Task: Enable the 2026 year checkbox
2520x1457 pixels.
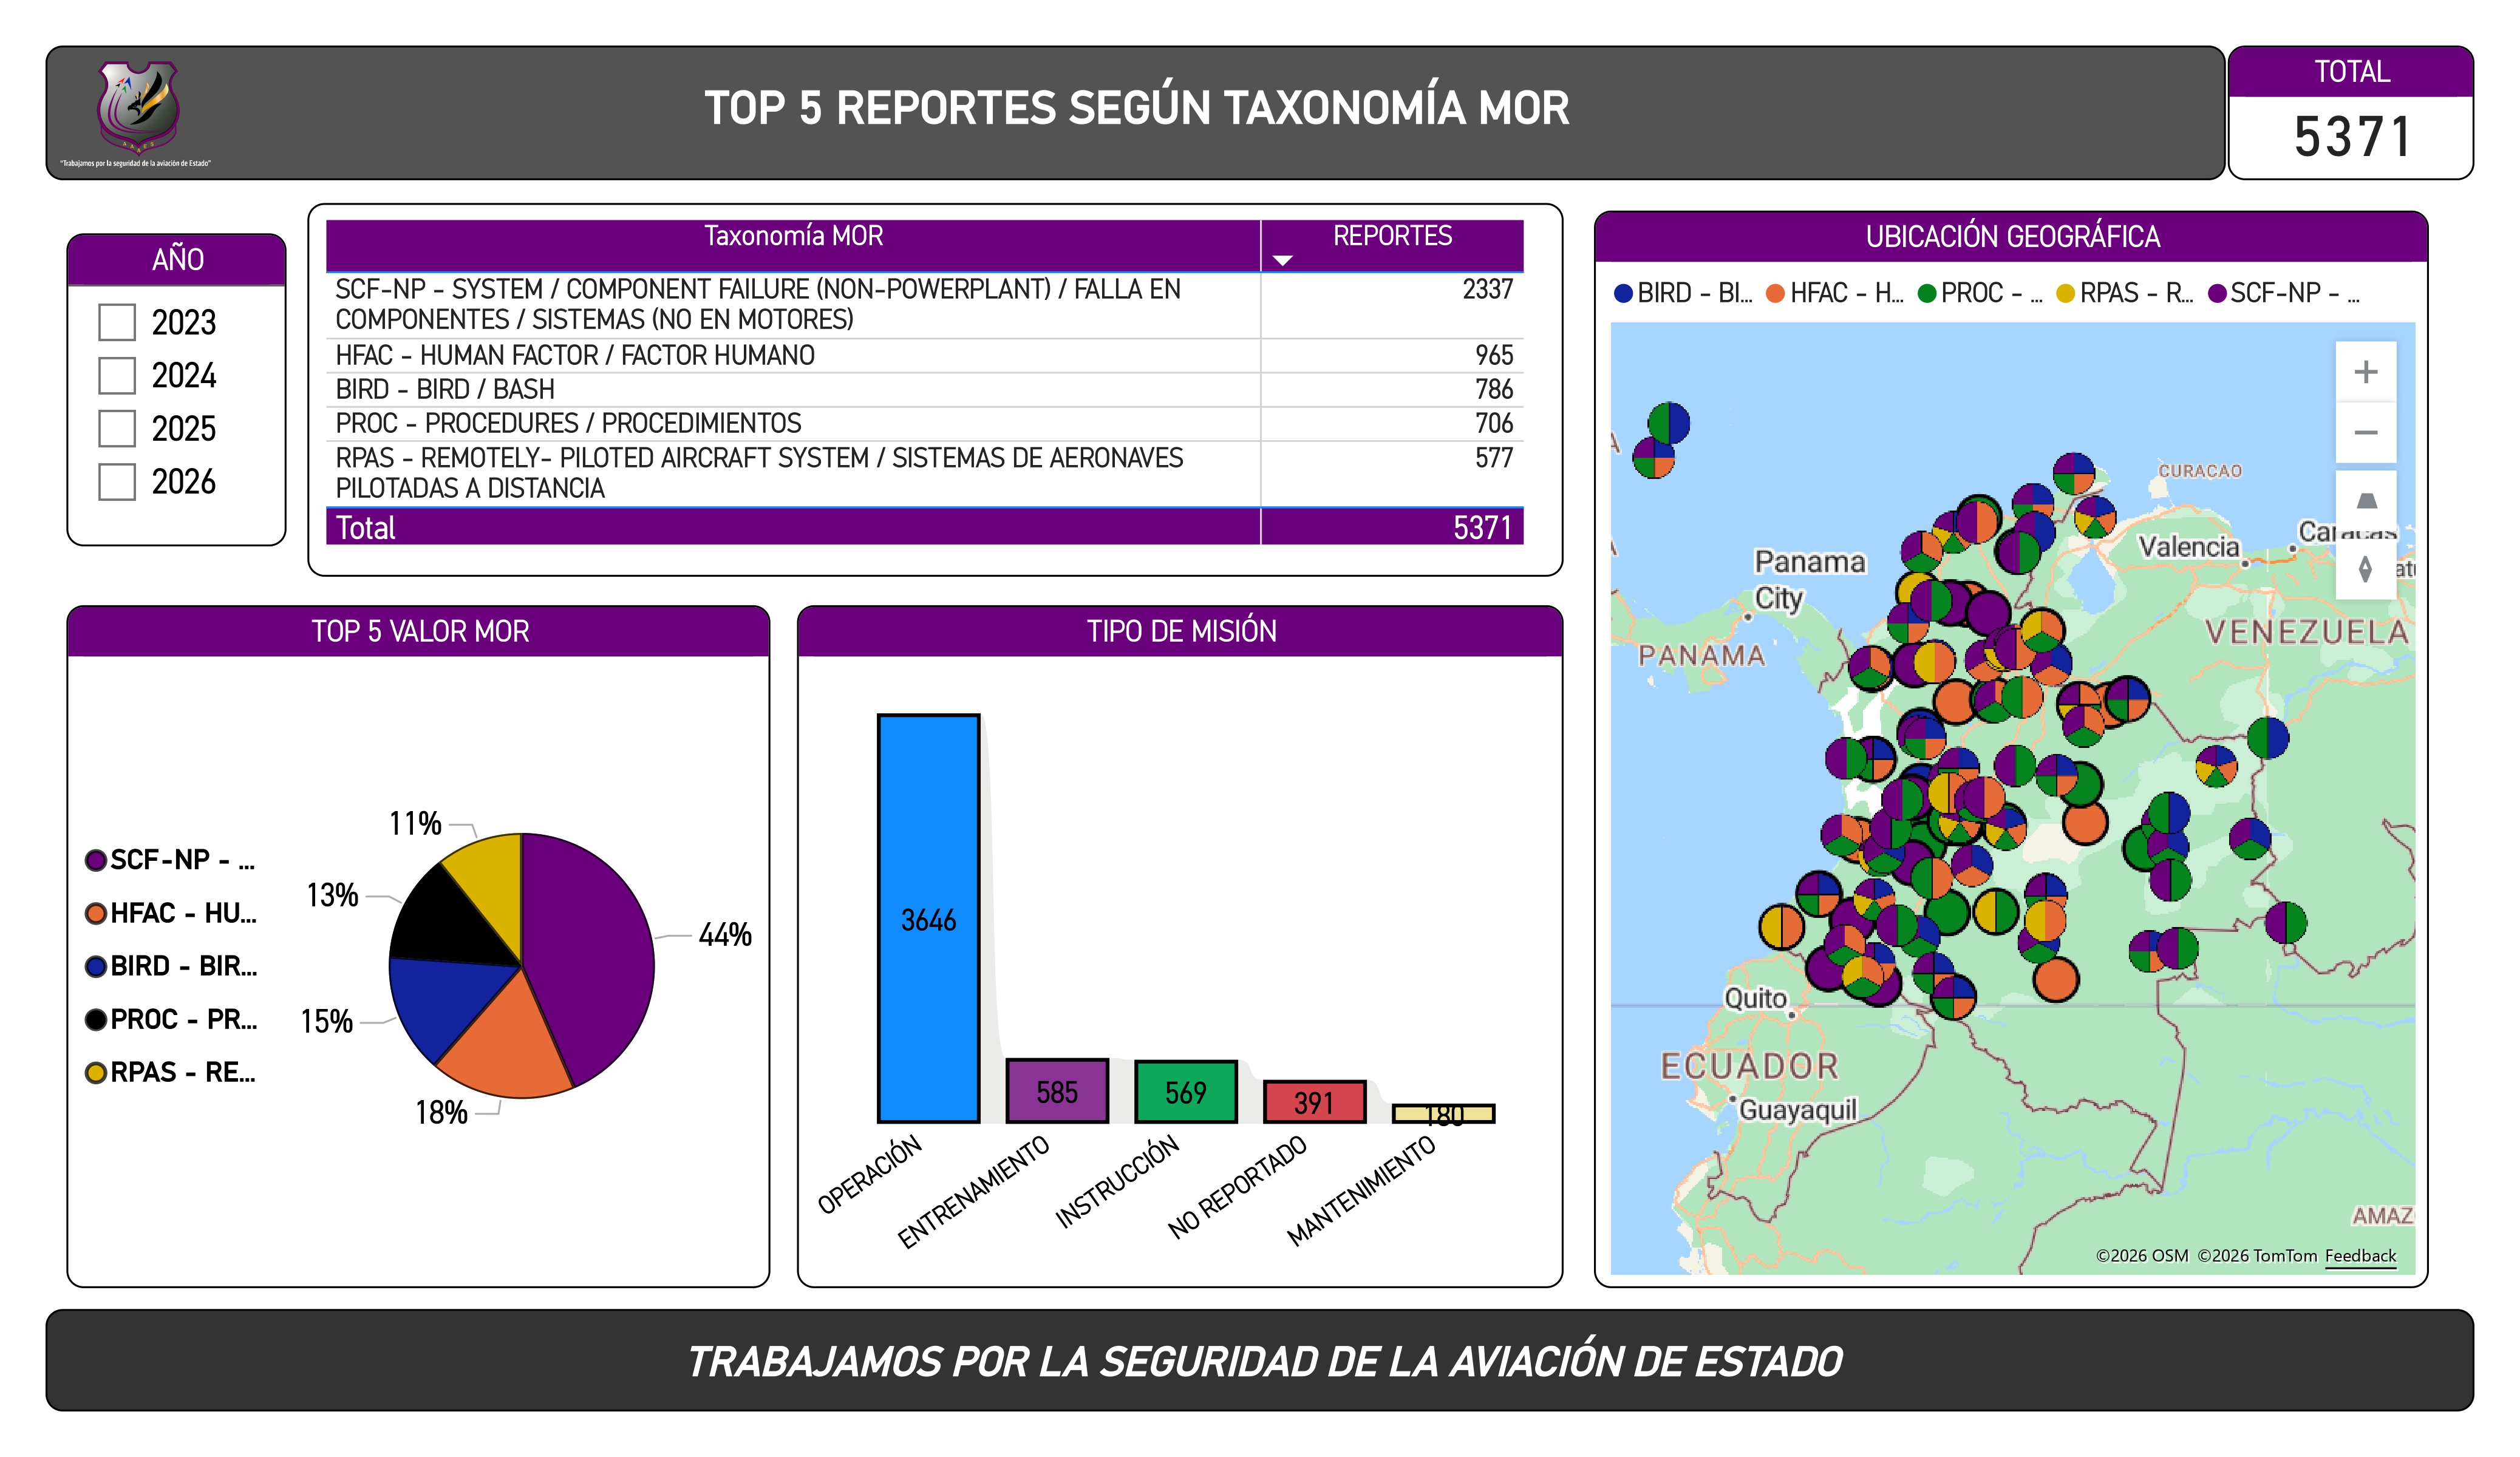Action: (117, 481)
